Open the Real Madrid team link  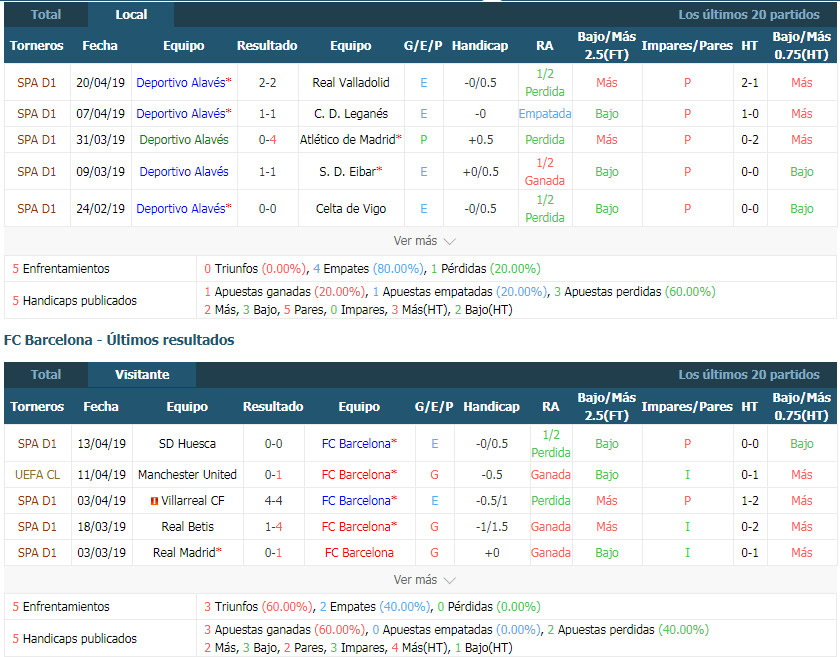[187, 553]
